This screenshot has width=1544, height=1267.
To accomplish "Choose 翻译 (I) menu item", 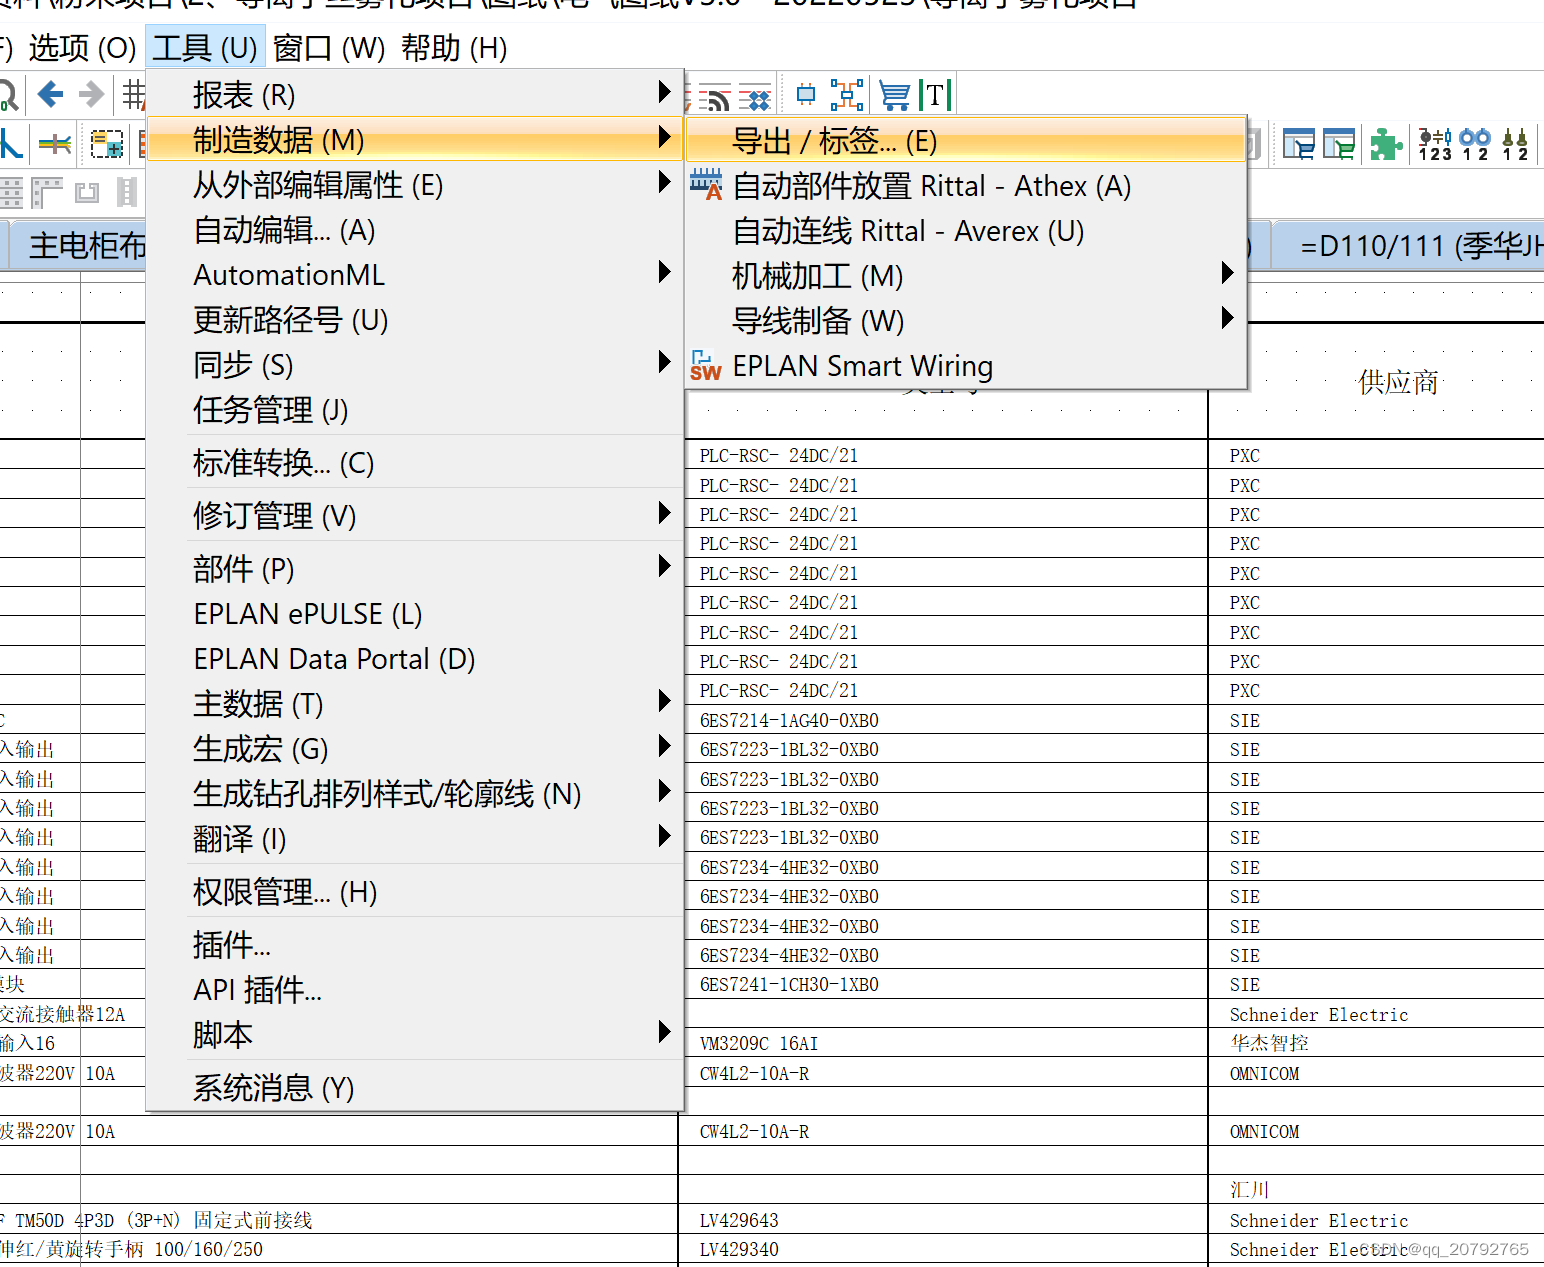I will [x=415, y=839].
